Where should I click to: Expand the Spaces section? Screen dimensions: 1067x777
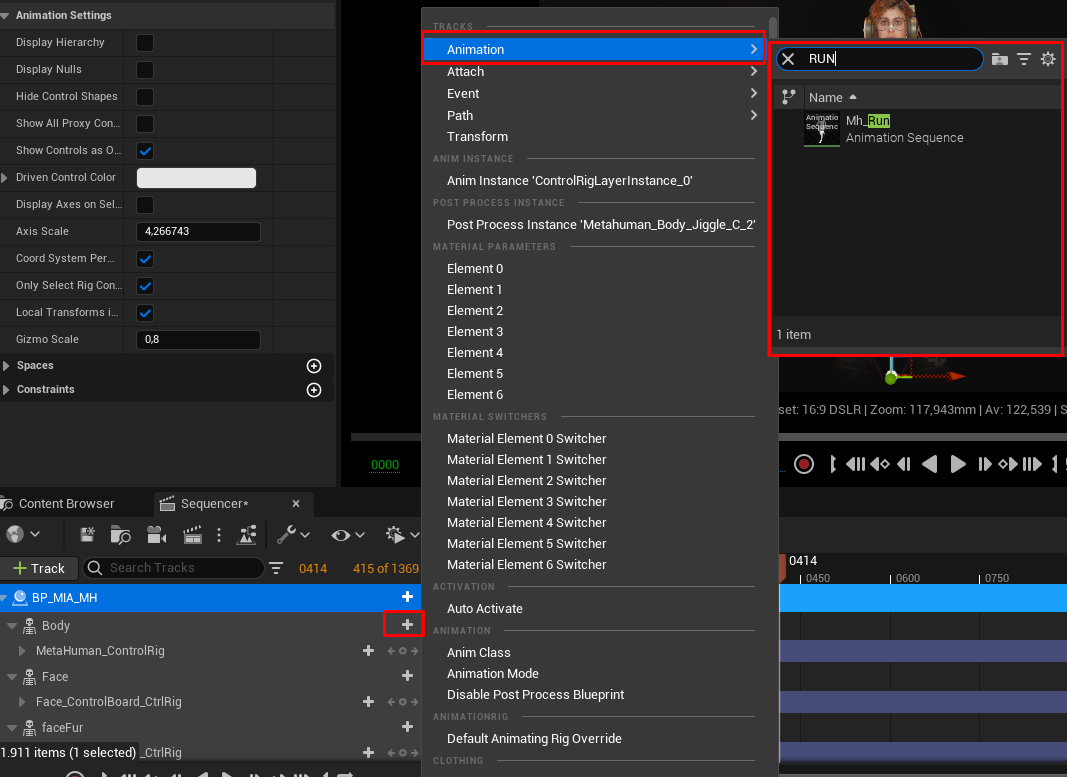7,366
